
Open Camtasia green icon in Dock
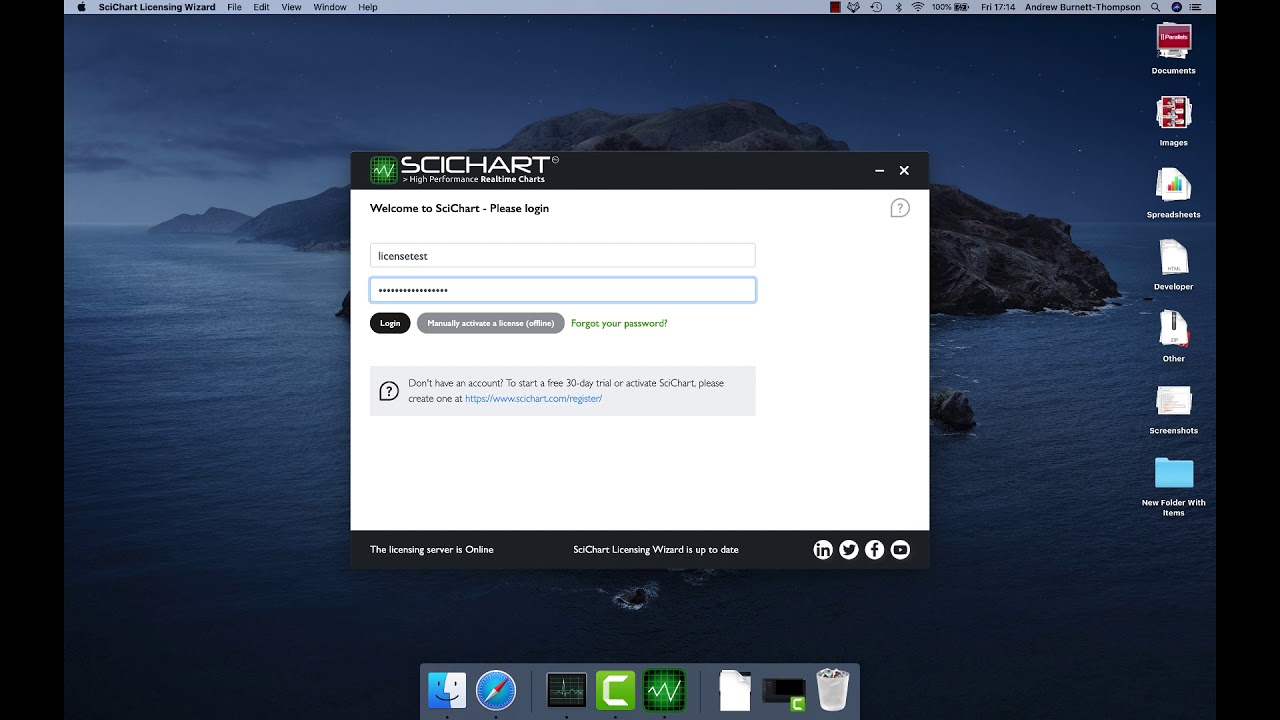coord(615,690)
